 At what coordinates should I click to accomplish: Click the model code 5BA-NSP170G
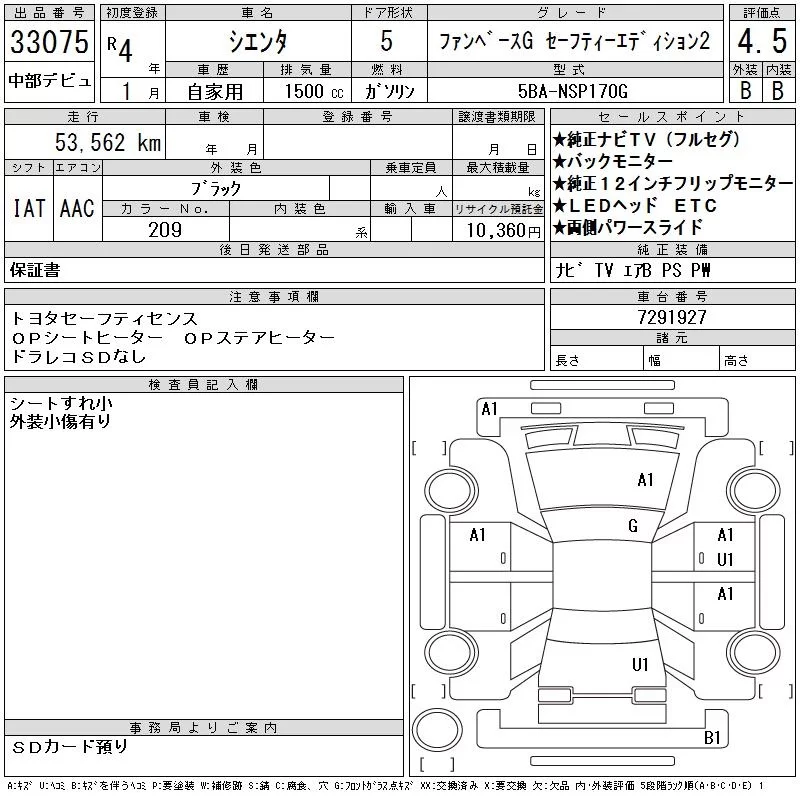tap(573, 91)
